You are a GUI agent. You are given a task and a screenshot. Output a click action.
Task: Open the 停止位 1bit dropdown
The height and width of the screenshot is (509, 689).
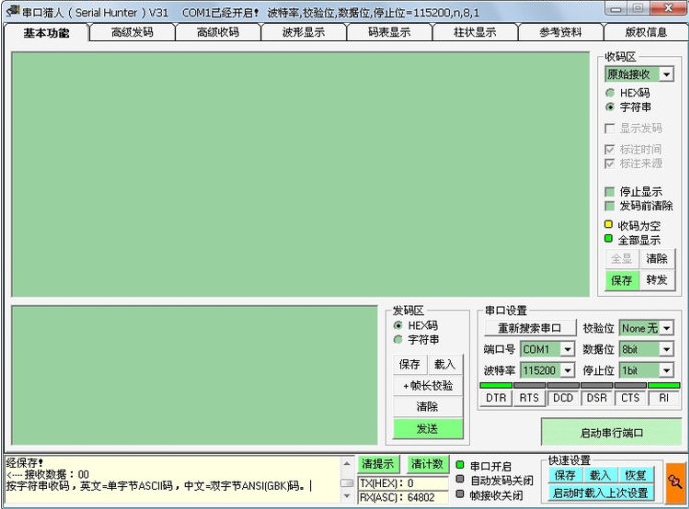click(667, 371)
